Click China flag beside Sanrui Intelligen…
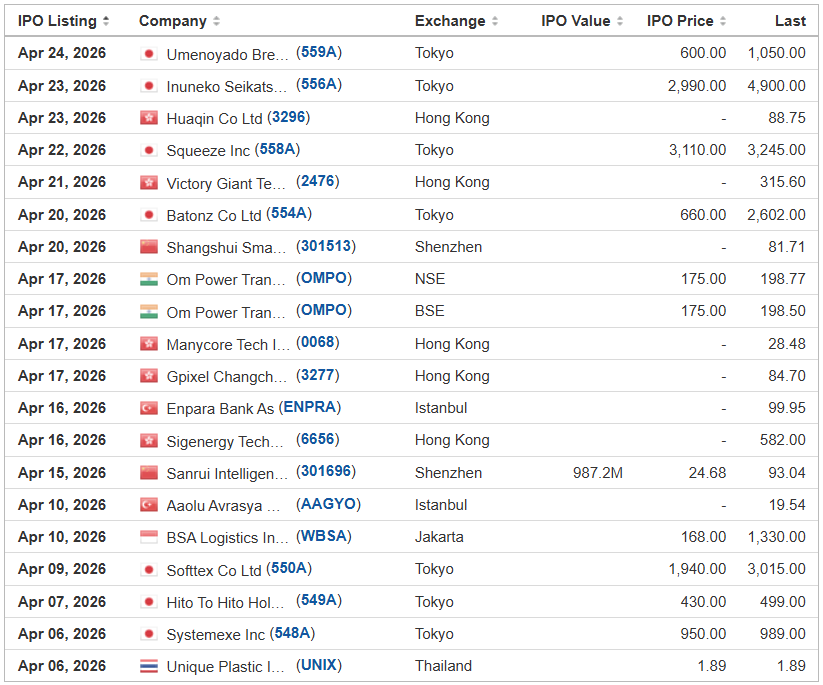Image resolution: width=823 pixels, height=685 pixels. click(x=149, y=472)
